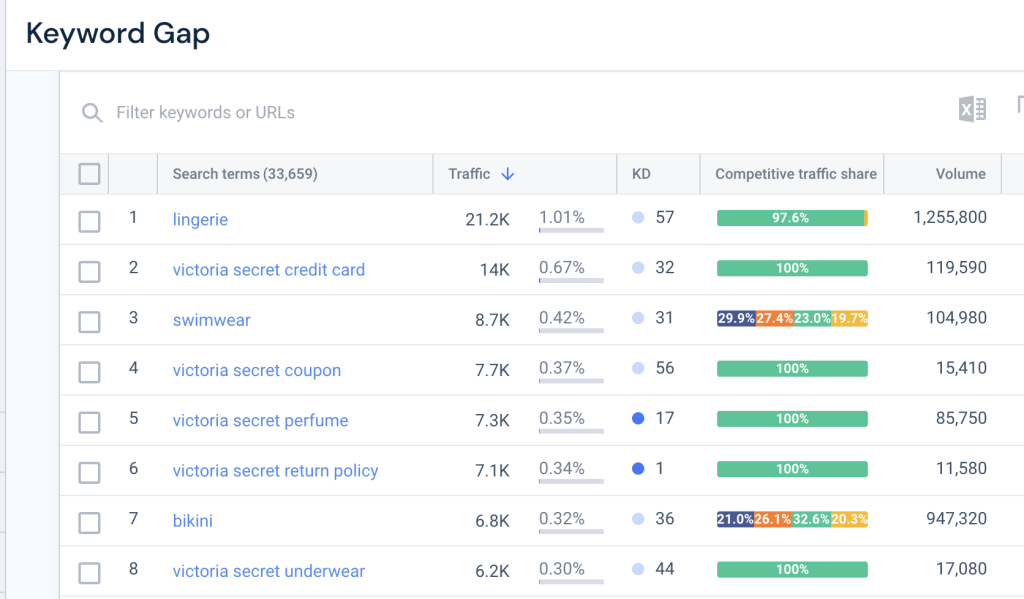Sort by Traffic column header
The height and width of the screenshot is (599, 1024).
coord(469,174)
